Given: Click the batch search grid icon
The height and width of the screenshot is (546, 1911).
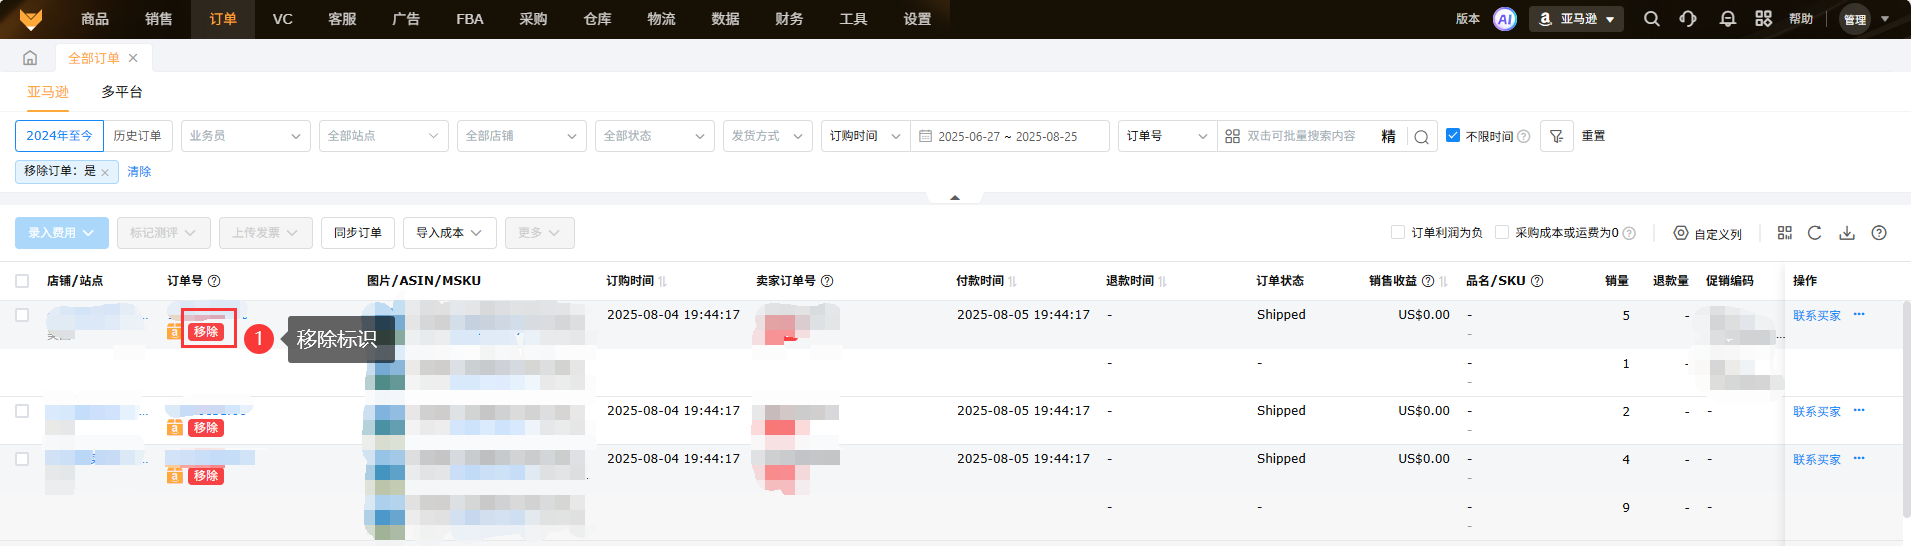Looking at the screenshot, I should (x=1232, y=136).
